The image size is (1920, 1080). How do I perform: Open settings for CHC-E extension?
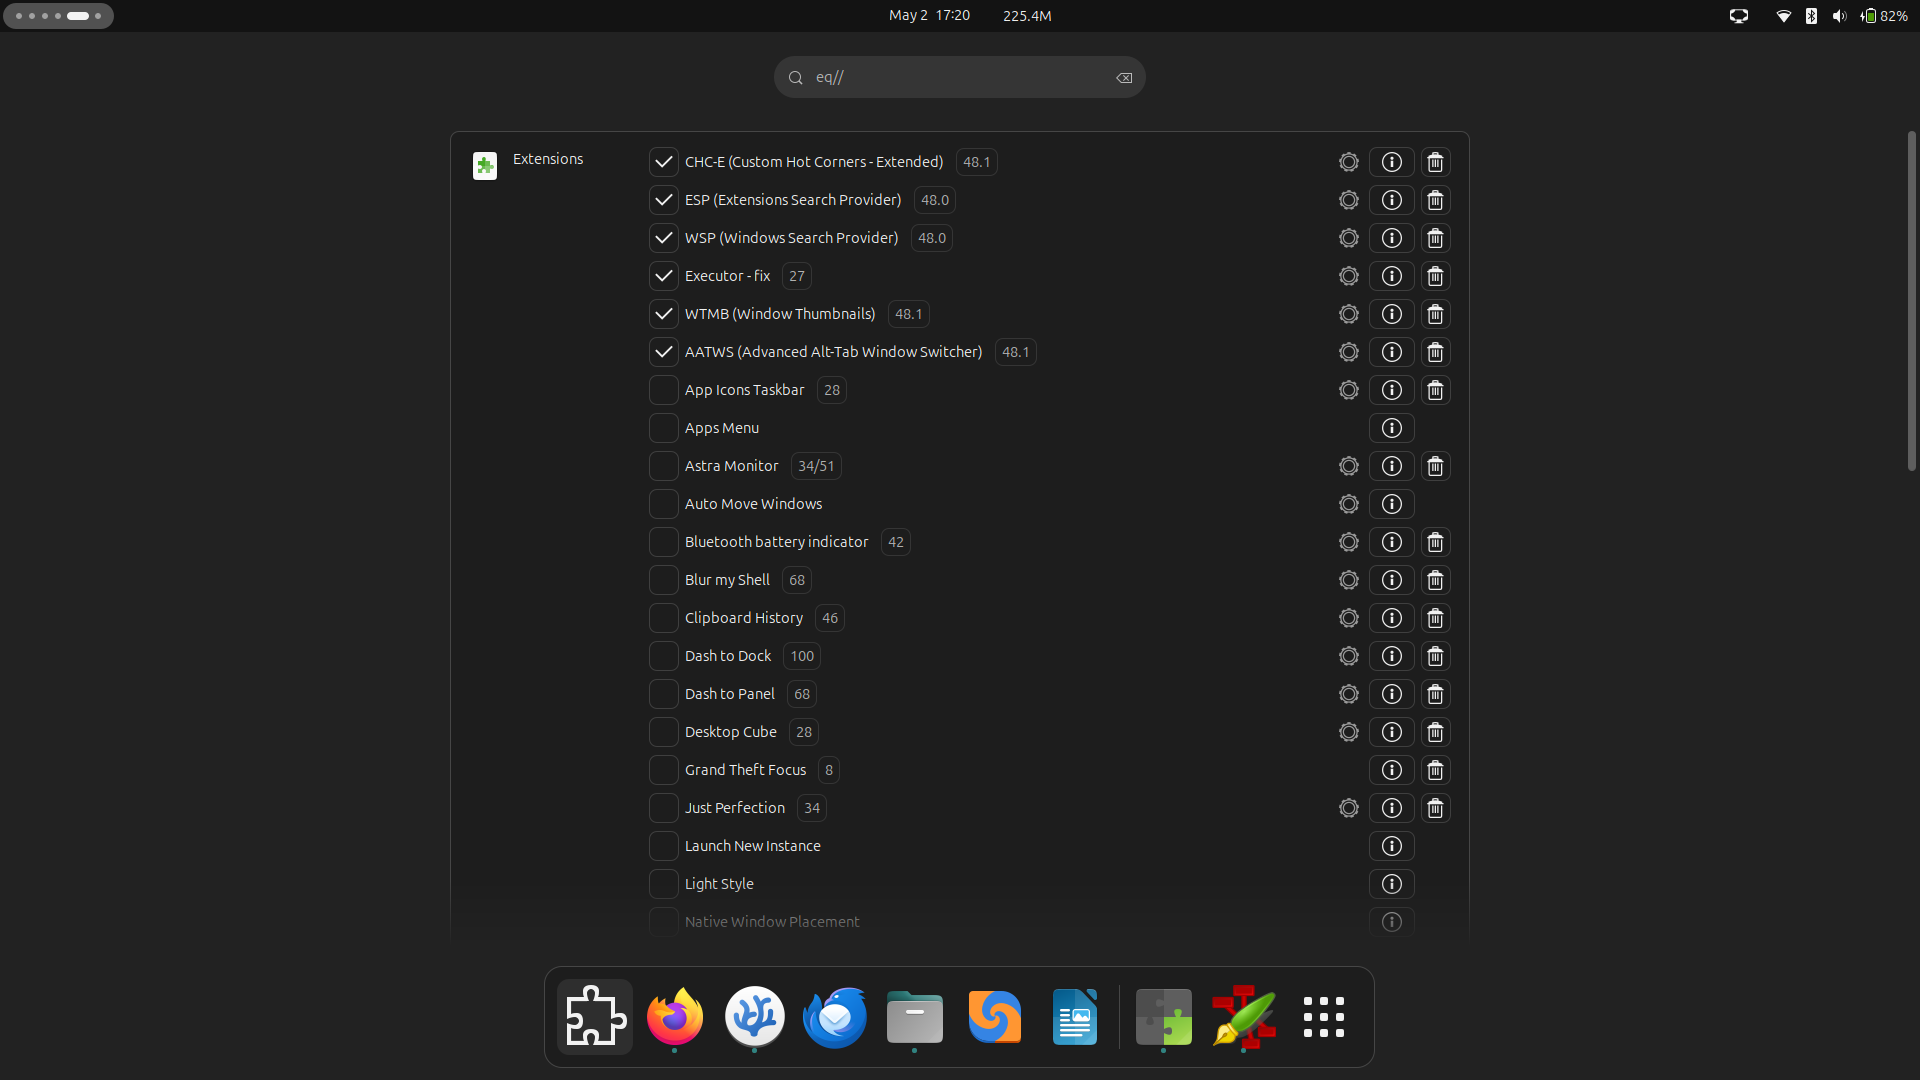[x=1348, y=162]
